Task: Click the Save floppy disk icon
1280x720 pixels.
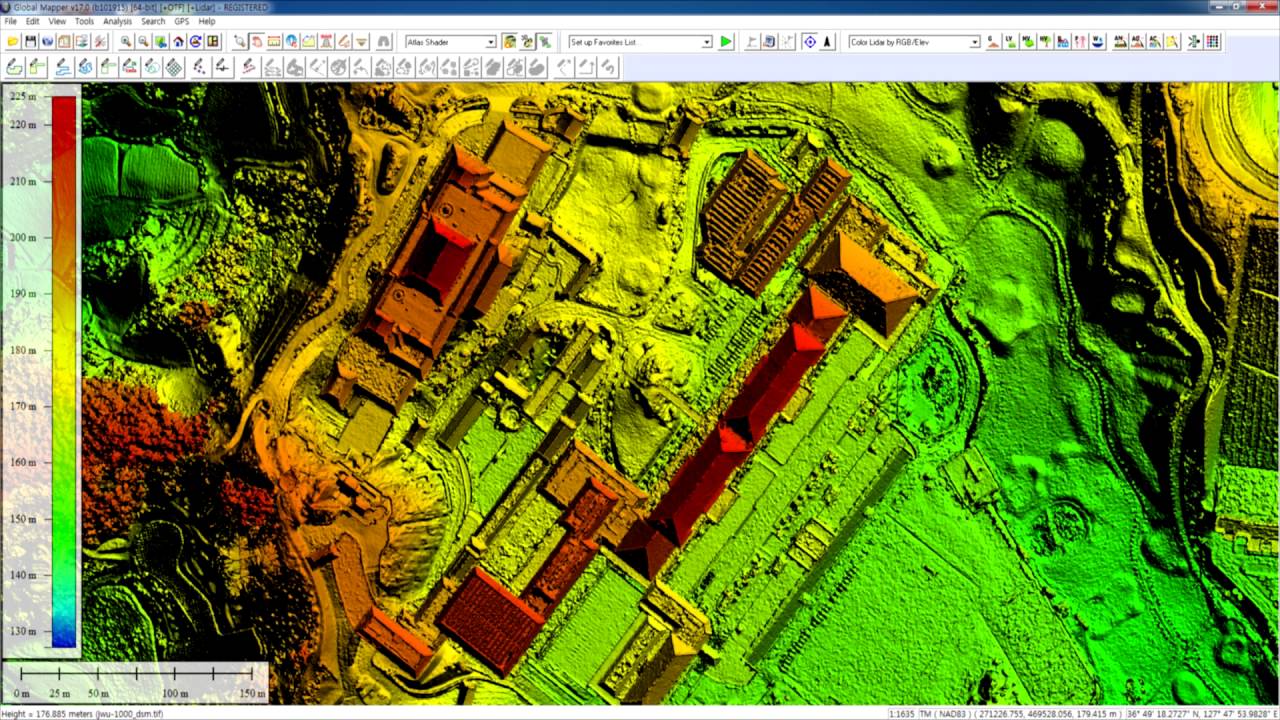Action: tap(30, 42)
